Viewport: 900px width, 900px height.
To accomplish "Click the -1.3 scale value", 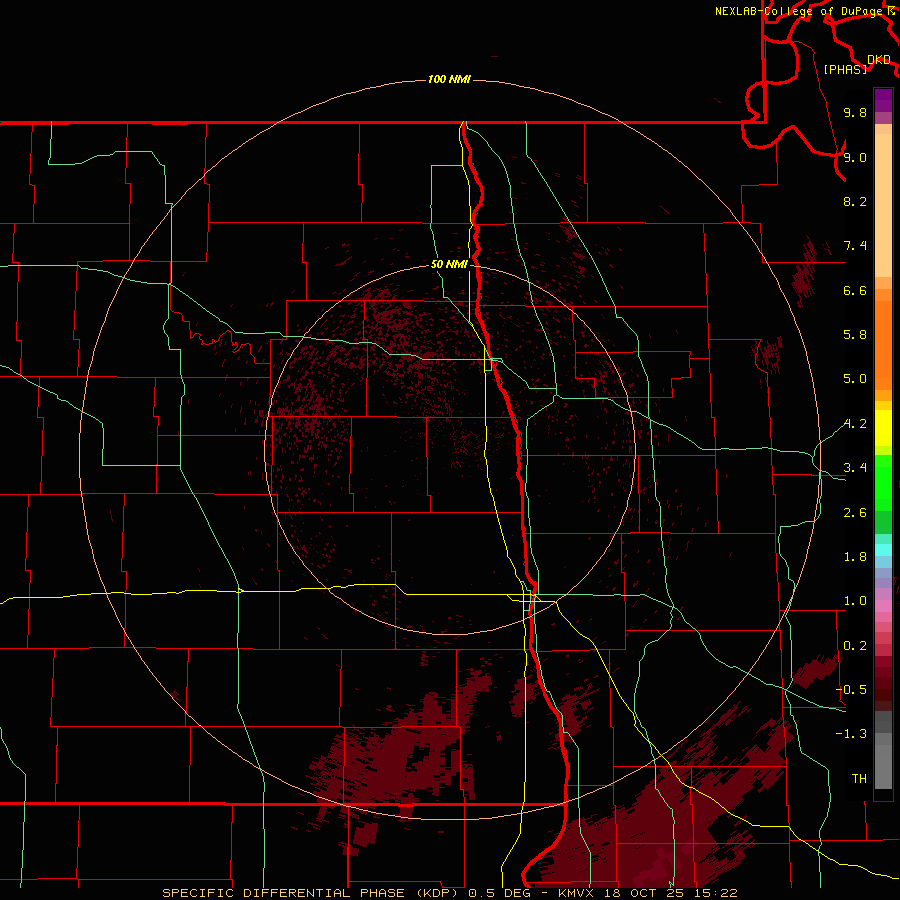I will (851, 734).
